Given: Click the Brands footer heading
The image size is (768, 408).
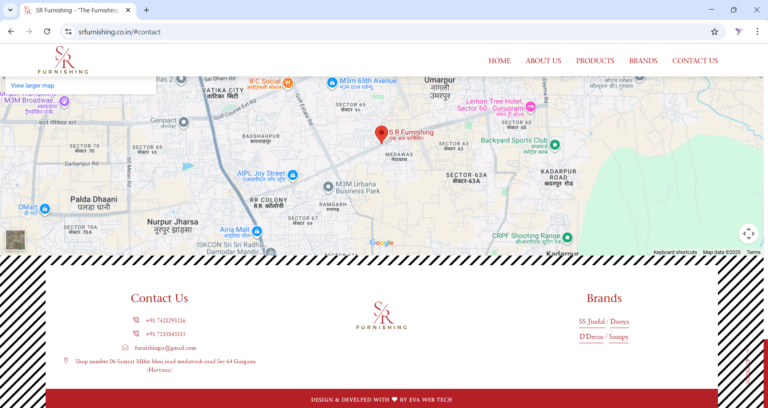Looking at the screenshot, I should click(x=604, y=298).
